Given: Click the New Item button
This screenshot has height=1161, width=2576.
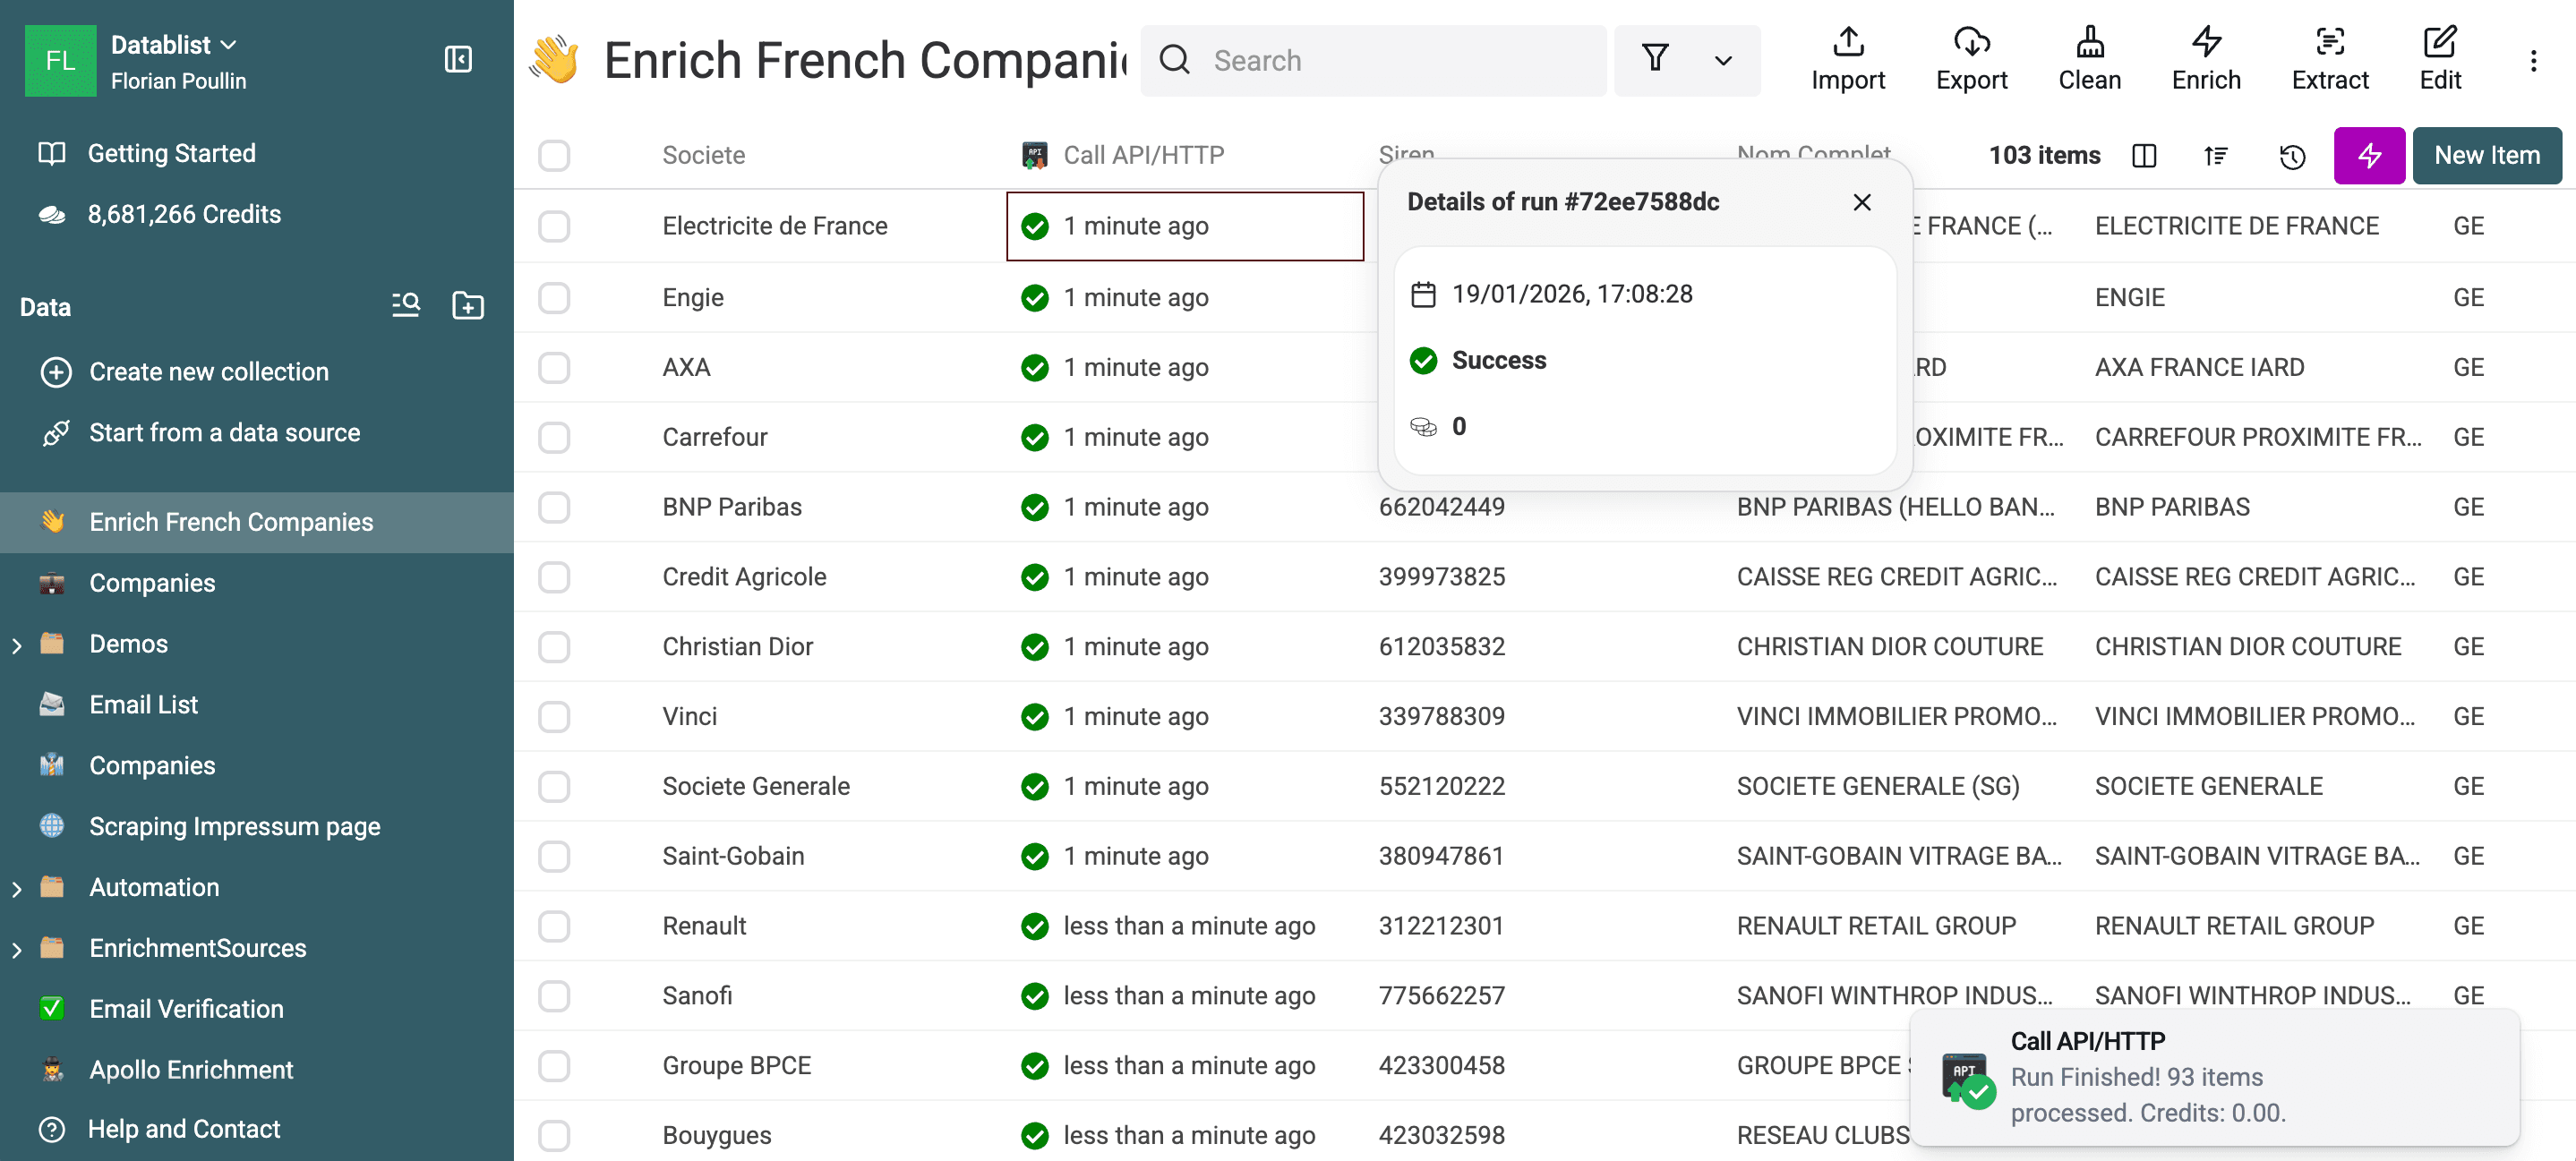Looking at the screenshot, I should [2486, 155].
